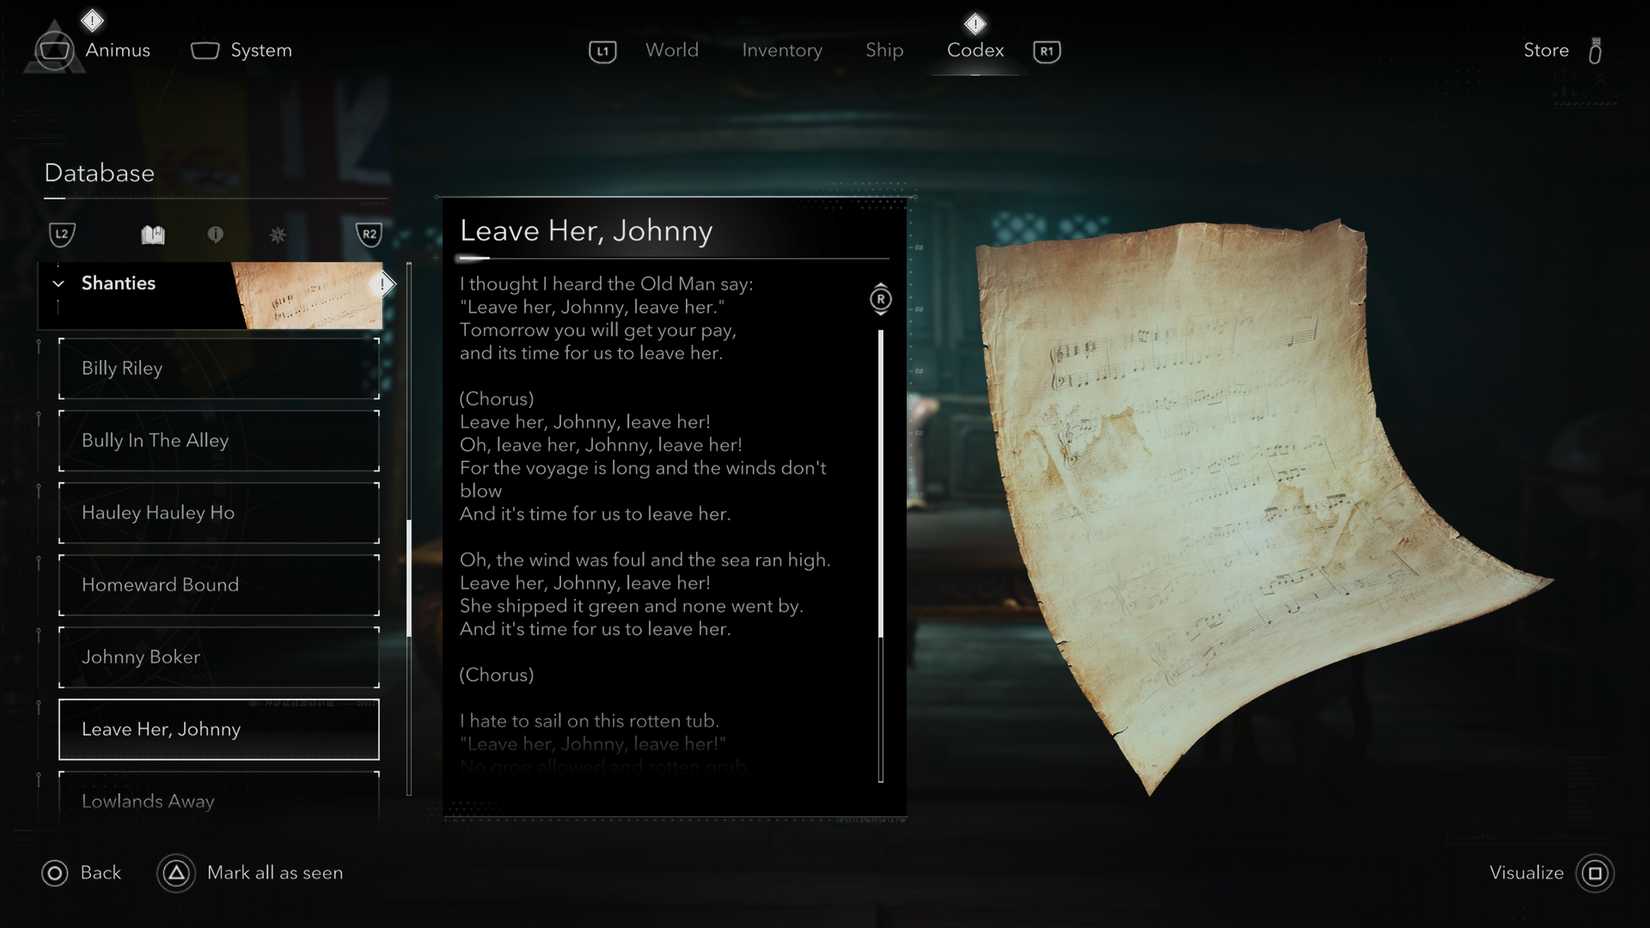
Task: Select the star-shaped database category icon
Action: (278, 234)
